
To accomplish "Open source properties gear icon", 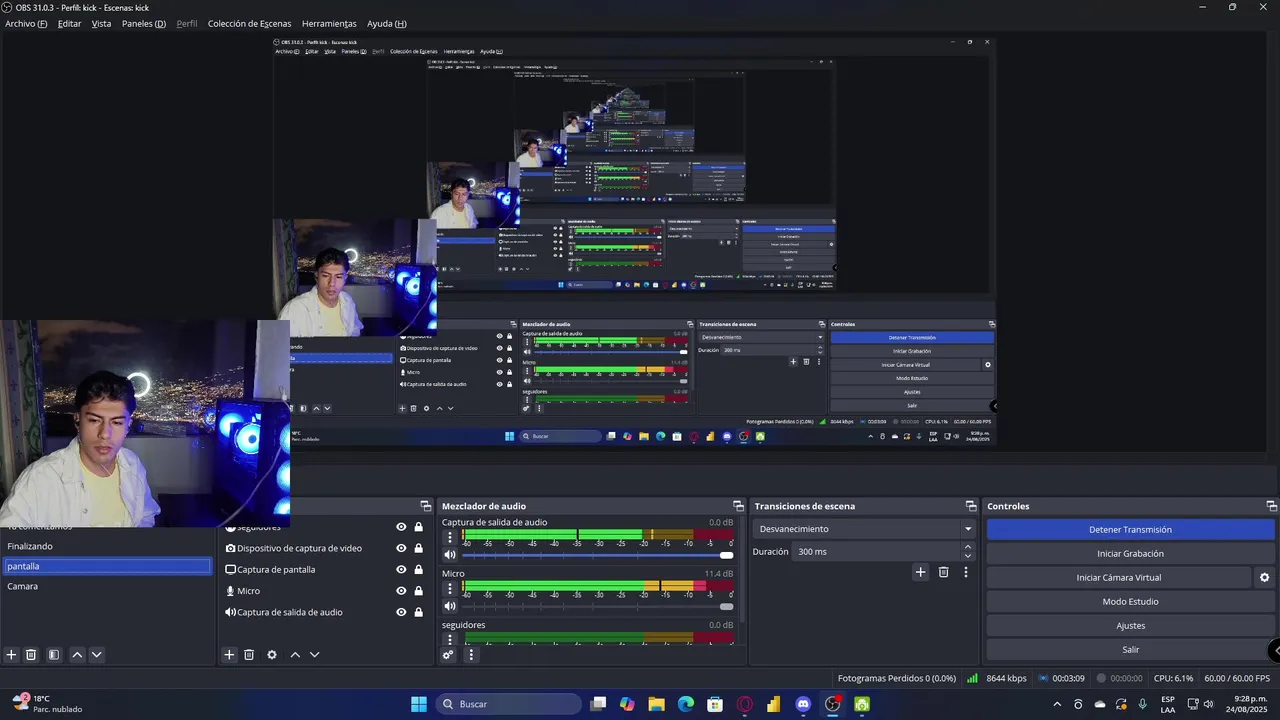I will click(272, 655).
